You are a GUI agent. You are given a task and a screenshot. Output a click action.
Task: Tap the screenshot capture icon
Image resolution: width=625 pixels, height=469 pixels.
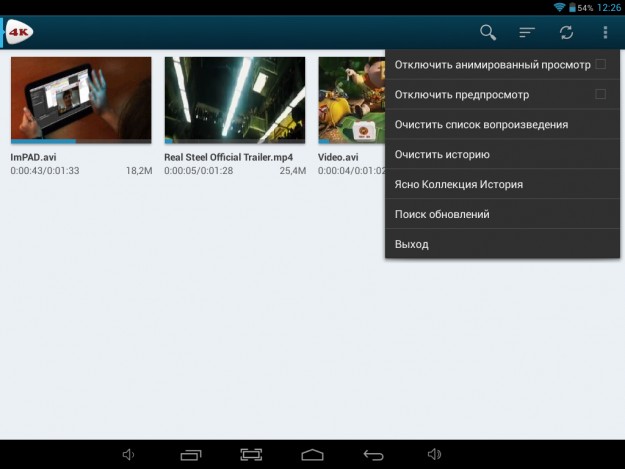click(x=251, y=455)
